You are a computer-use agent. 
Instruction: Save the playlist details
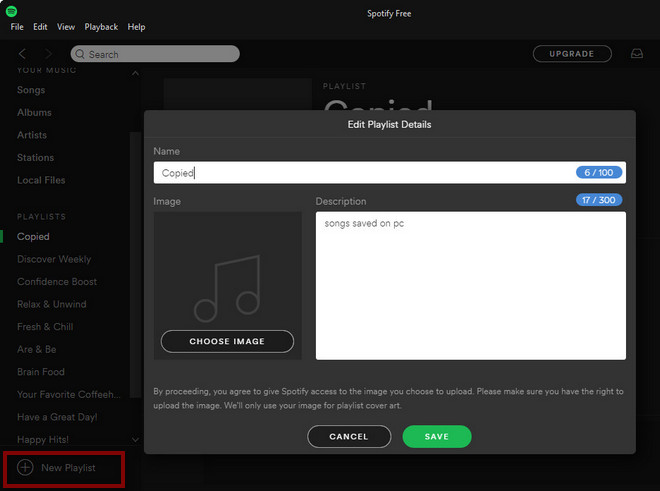click(437, 436)
